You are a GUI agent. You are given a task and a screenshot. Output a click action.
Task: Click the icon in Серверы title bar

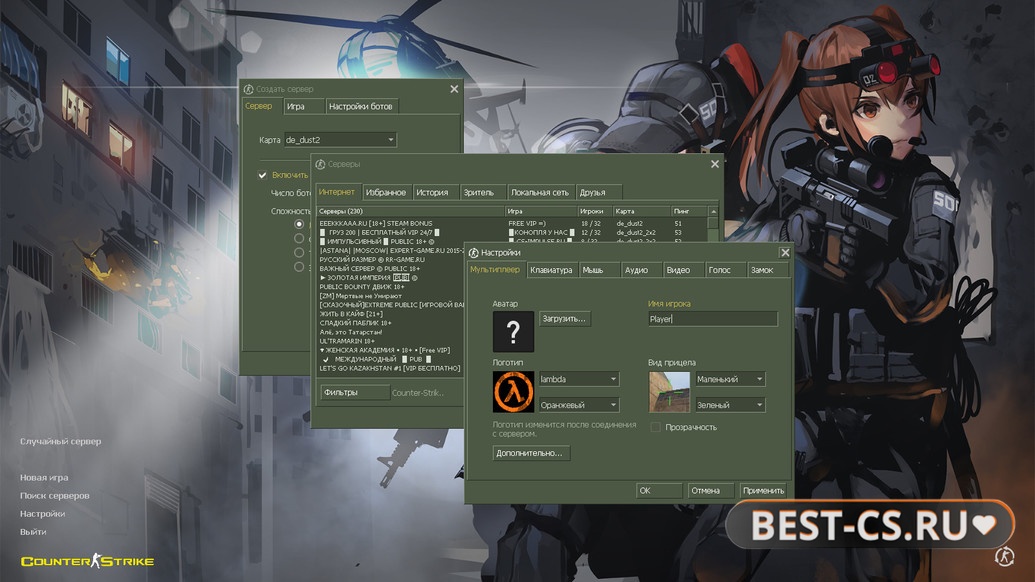tap(320, 164)
